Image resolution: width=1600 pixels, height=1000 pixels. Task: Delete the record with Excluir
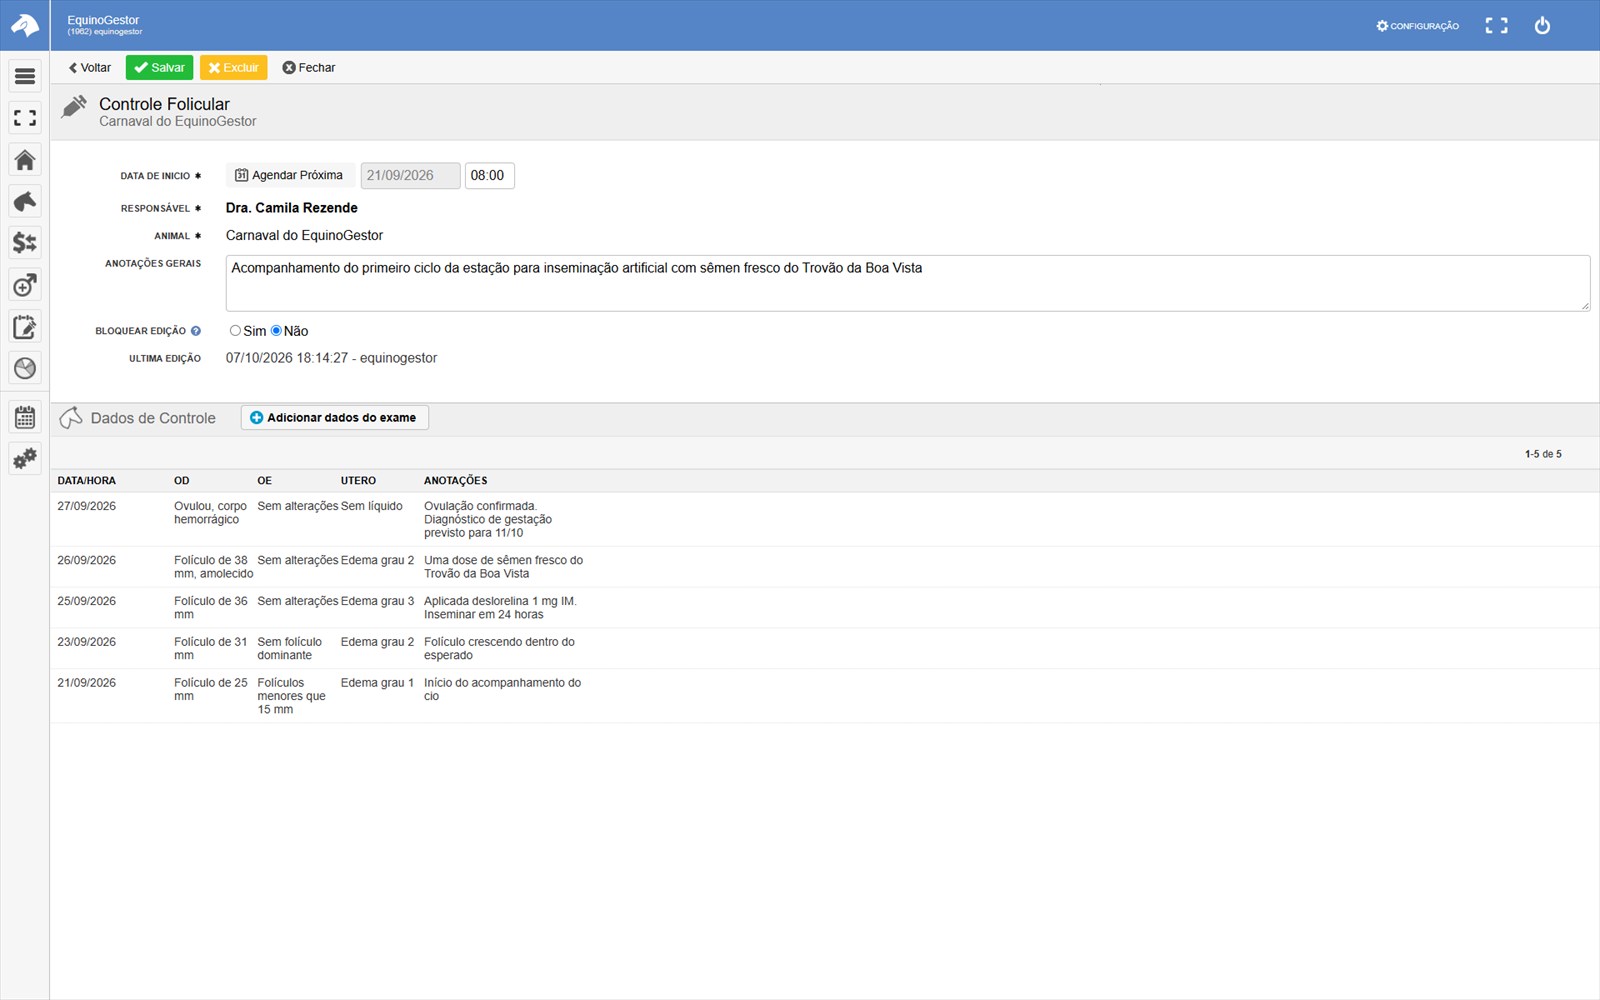(233, 68)
